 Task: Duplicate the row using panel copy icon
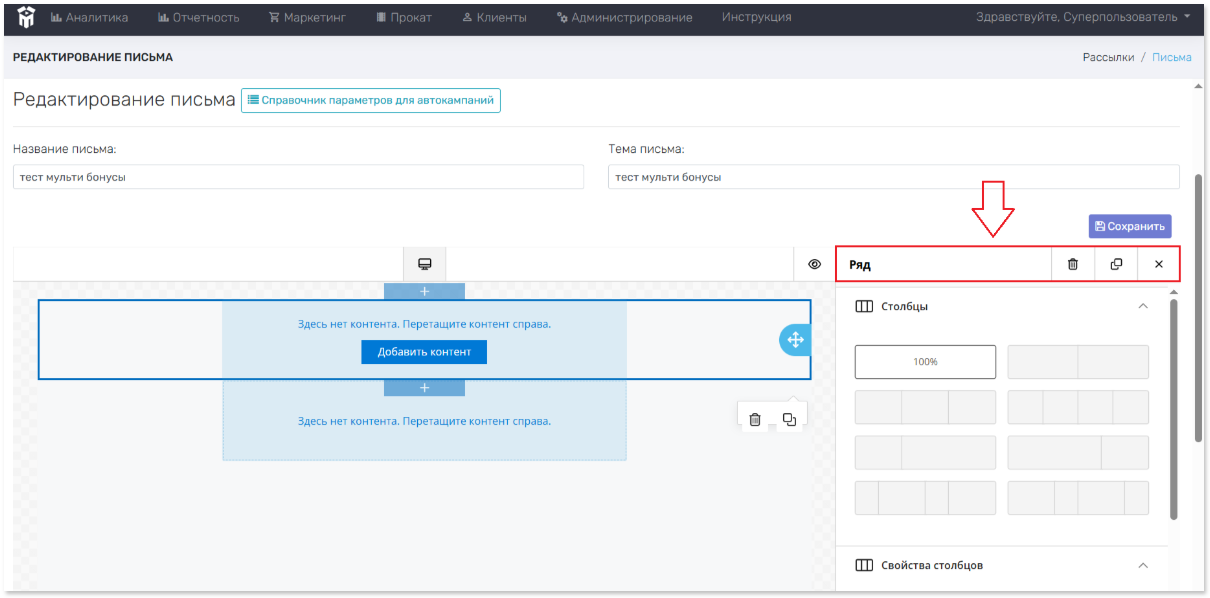(x=1116, y=264)
